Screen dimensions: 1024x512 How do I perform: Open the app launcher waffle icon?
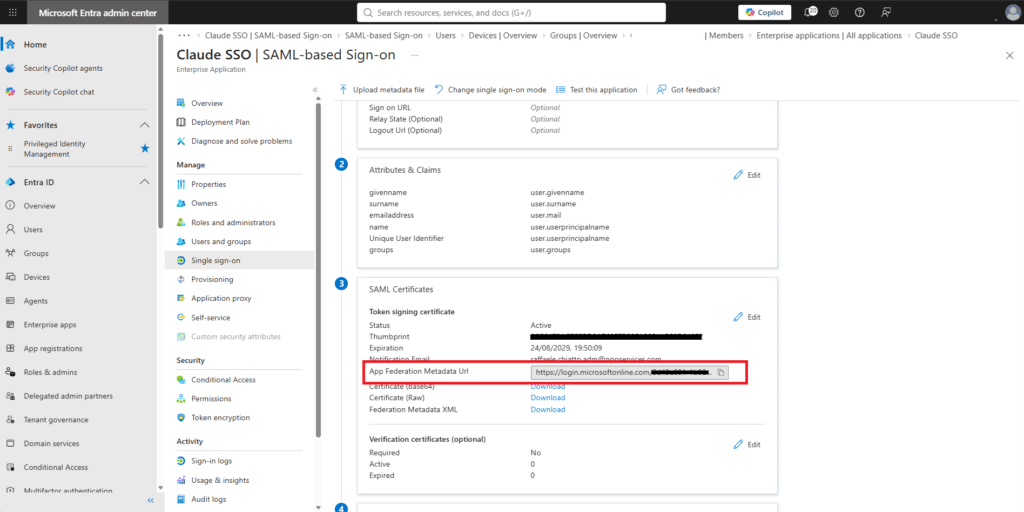pyautogui.click(x=13, y=12)
